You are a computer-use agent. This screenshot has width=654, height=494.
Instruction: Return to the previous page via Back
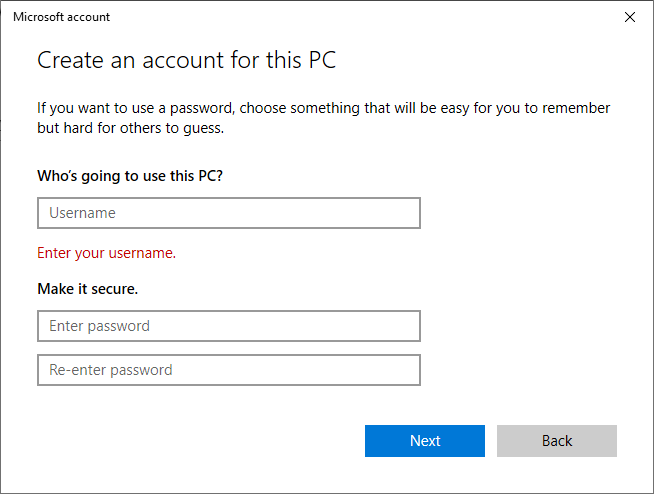click(556, 441)
